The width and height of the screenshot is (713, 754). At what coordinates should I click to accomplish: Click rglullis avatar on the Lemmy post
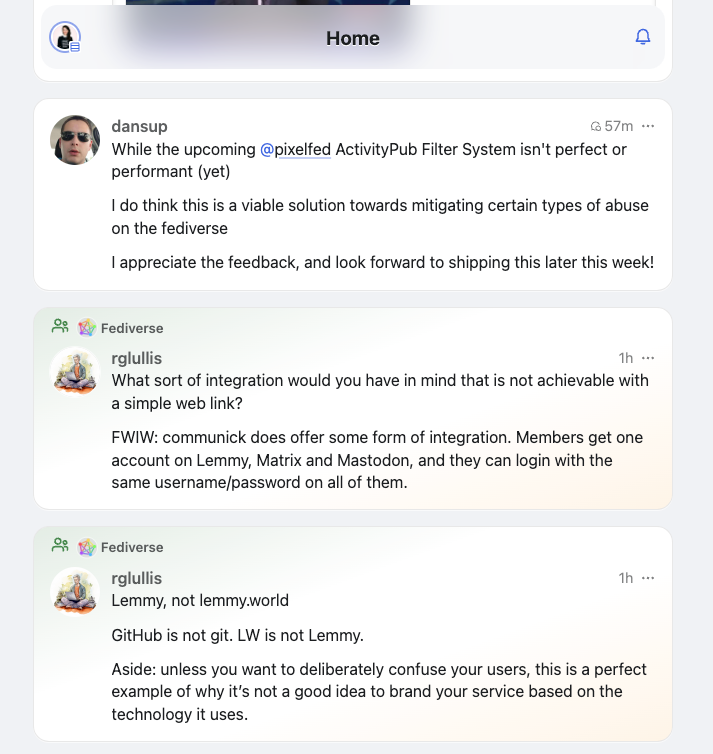(x=75, y=592)
